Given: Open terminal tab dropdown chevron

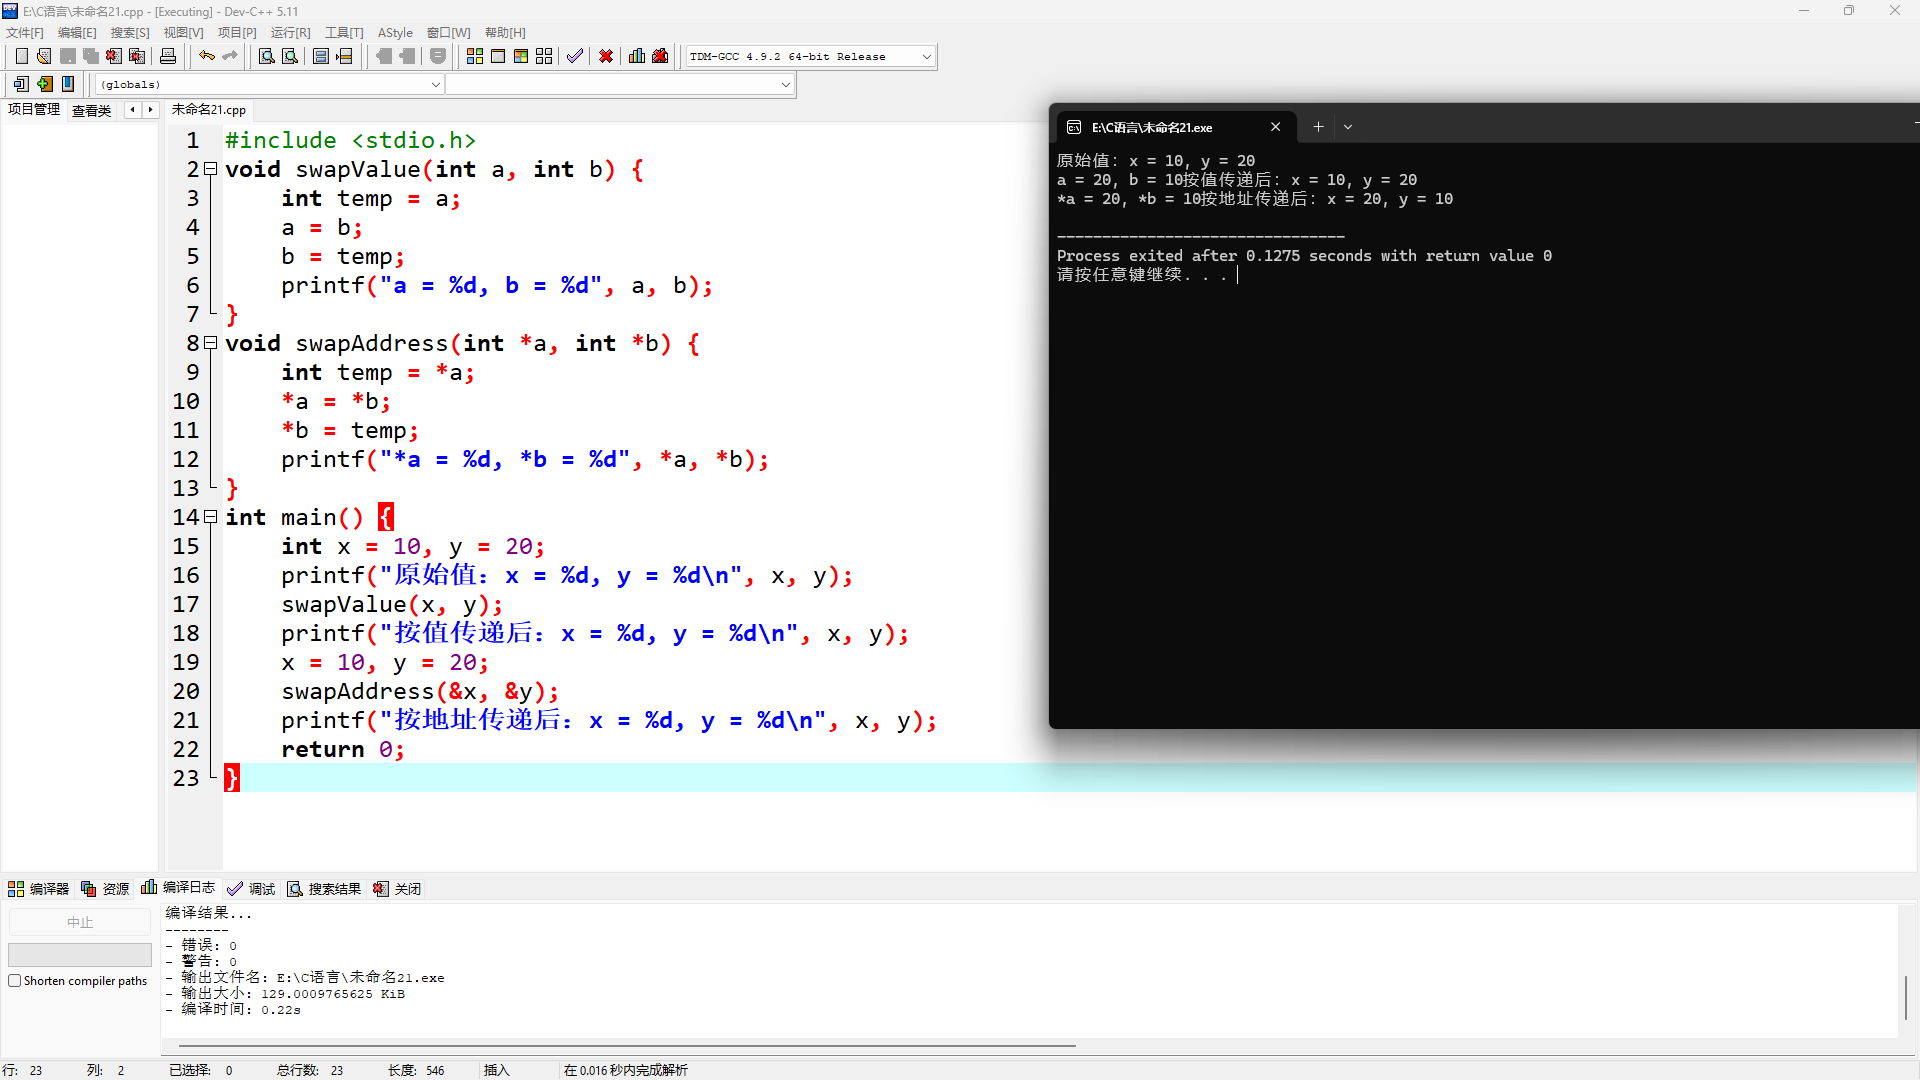Looking at the screenshot, I should tap(1348, 127).
